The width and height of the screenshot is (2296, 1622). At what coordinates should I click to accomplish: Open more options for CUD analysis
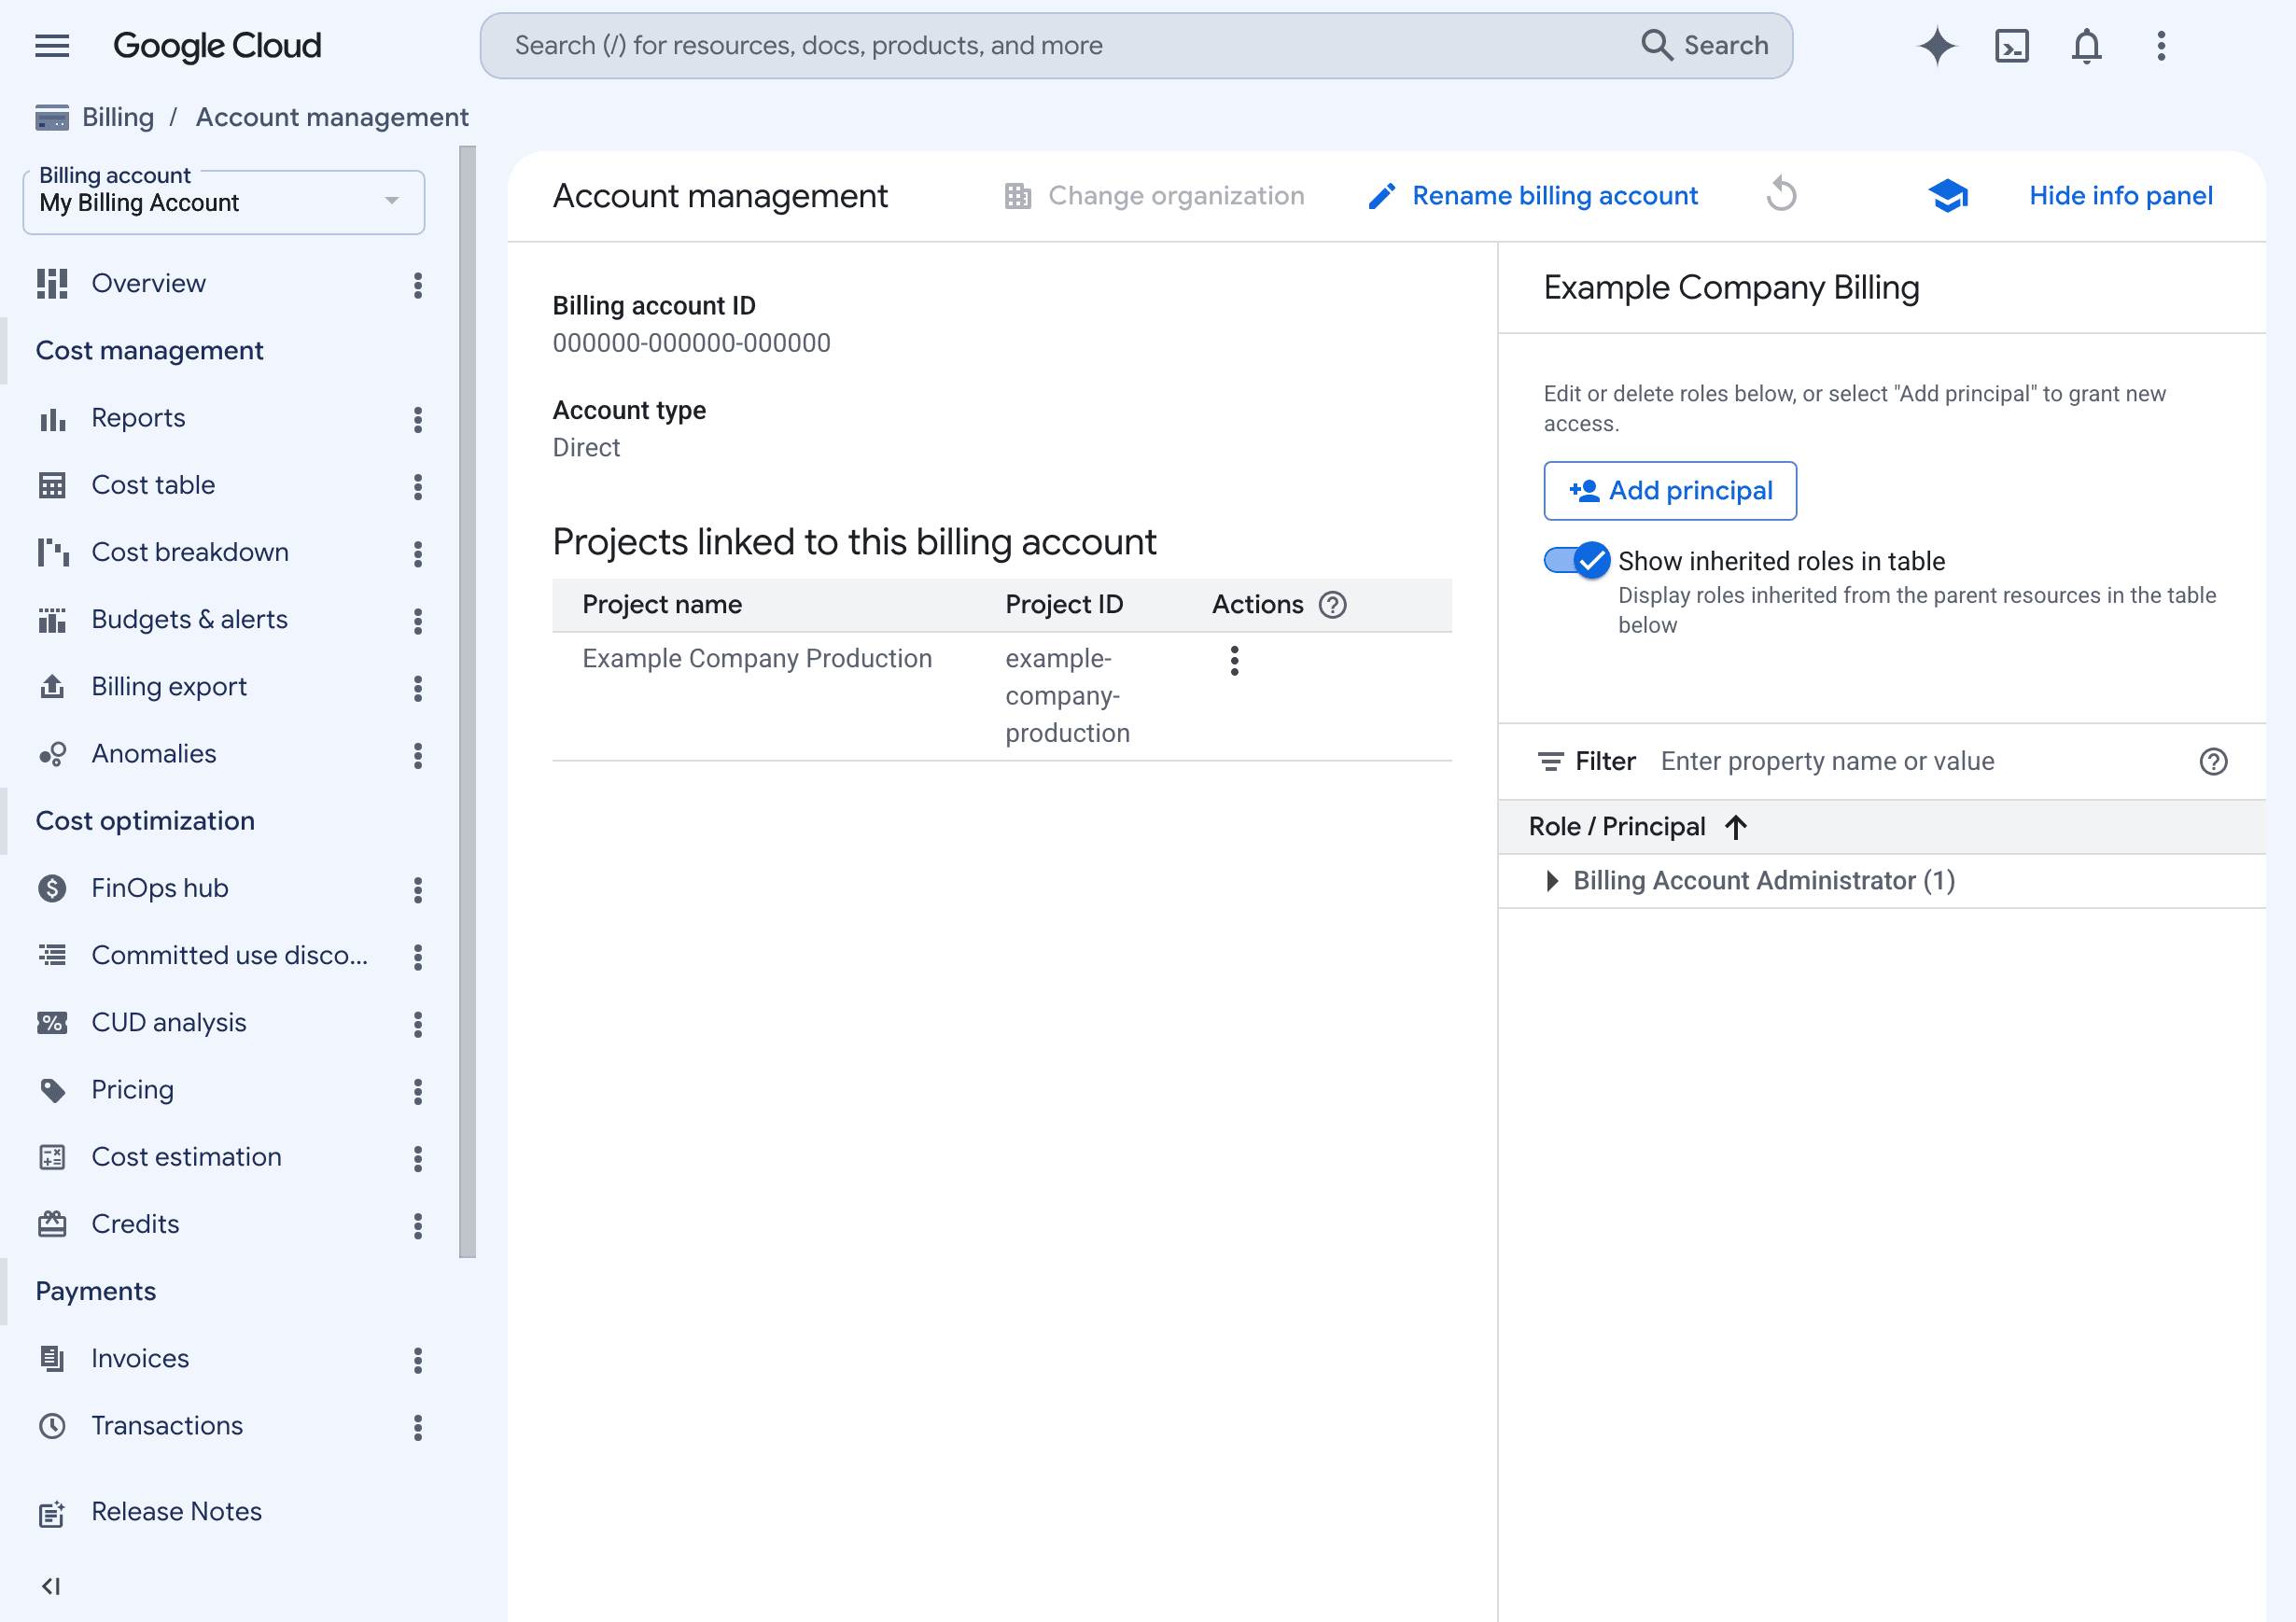(x=418, y=1024)
